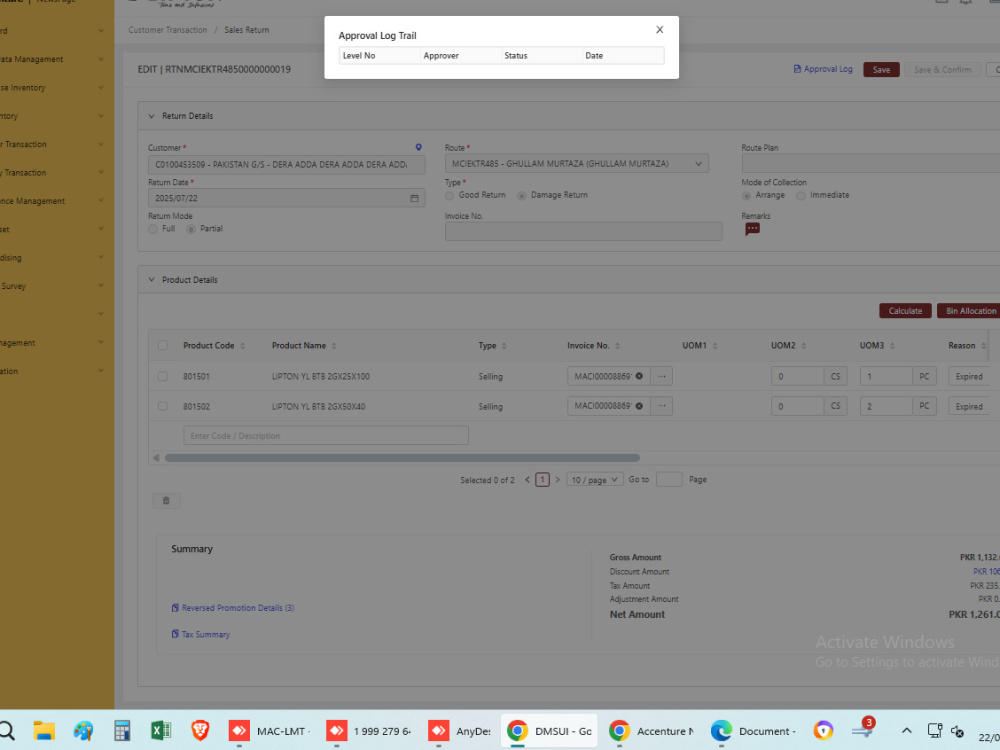Open invoice lookup ellipsis for row 801502
This screenshot has height=750, width=1000.
[x=661, y=406]
